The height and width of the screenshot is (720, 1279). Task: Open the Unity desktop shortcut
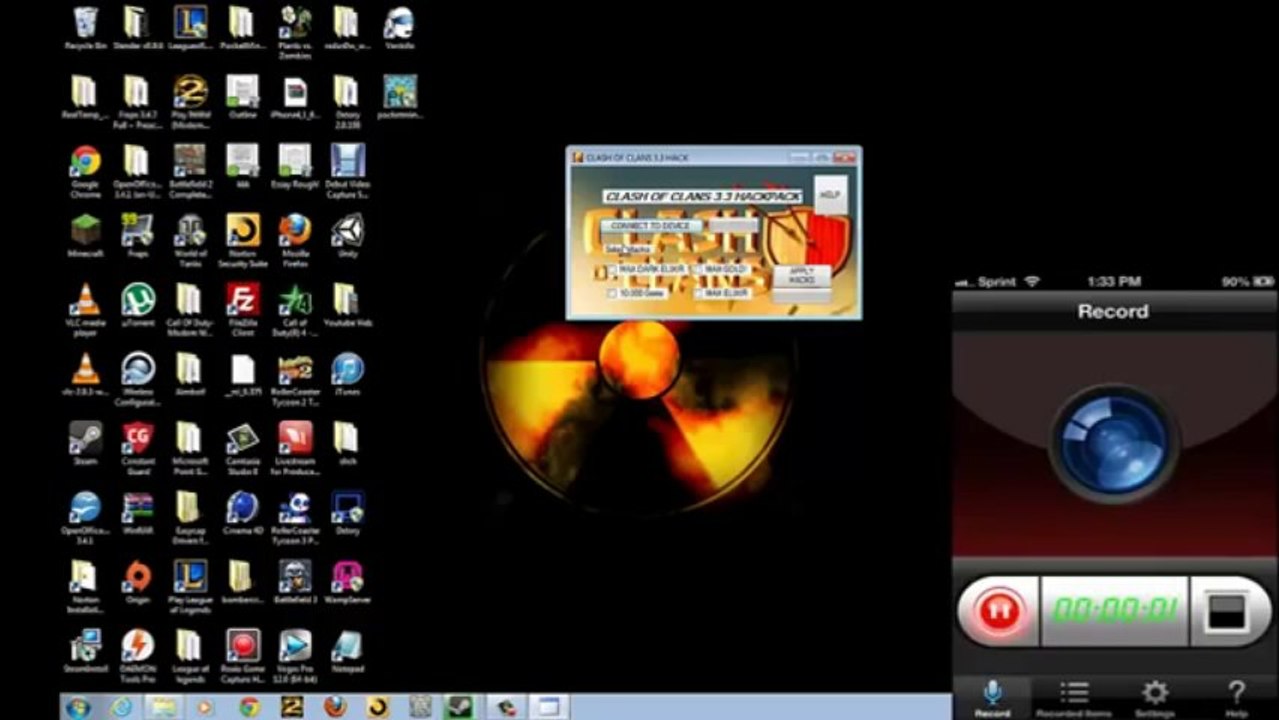pos(347,236)
